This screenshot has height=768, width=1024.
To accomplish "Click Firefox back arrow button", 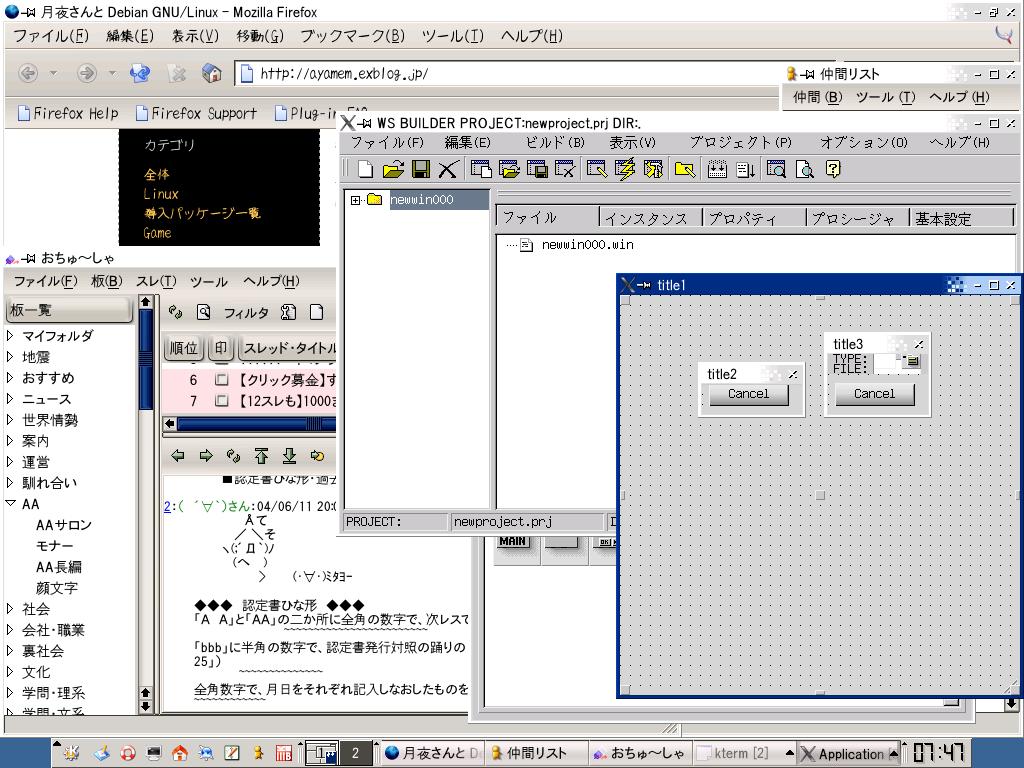I will pos(27,73).
